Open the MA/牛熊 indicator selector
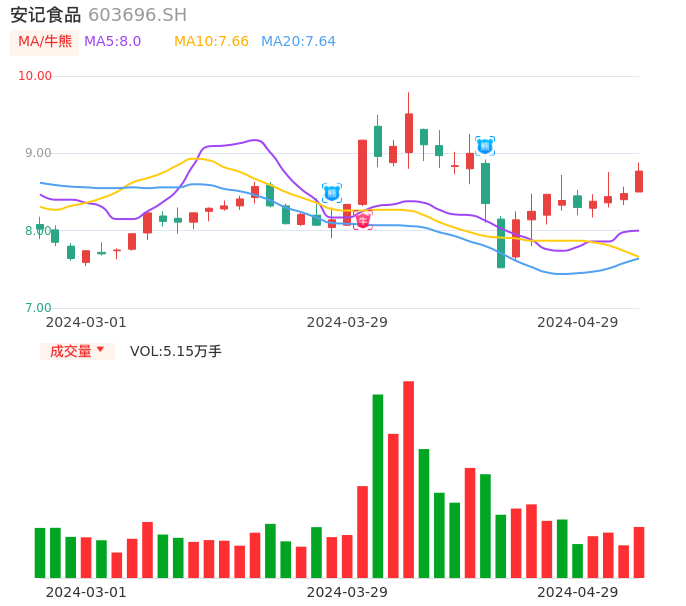This screenshot has width=686, height=606. [44, 42]
